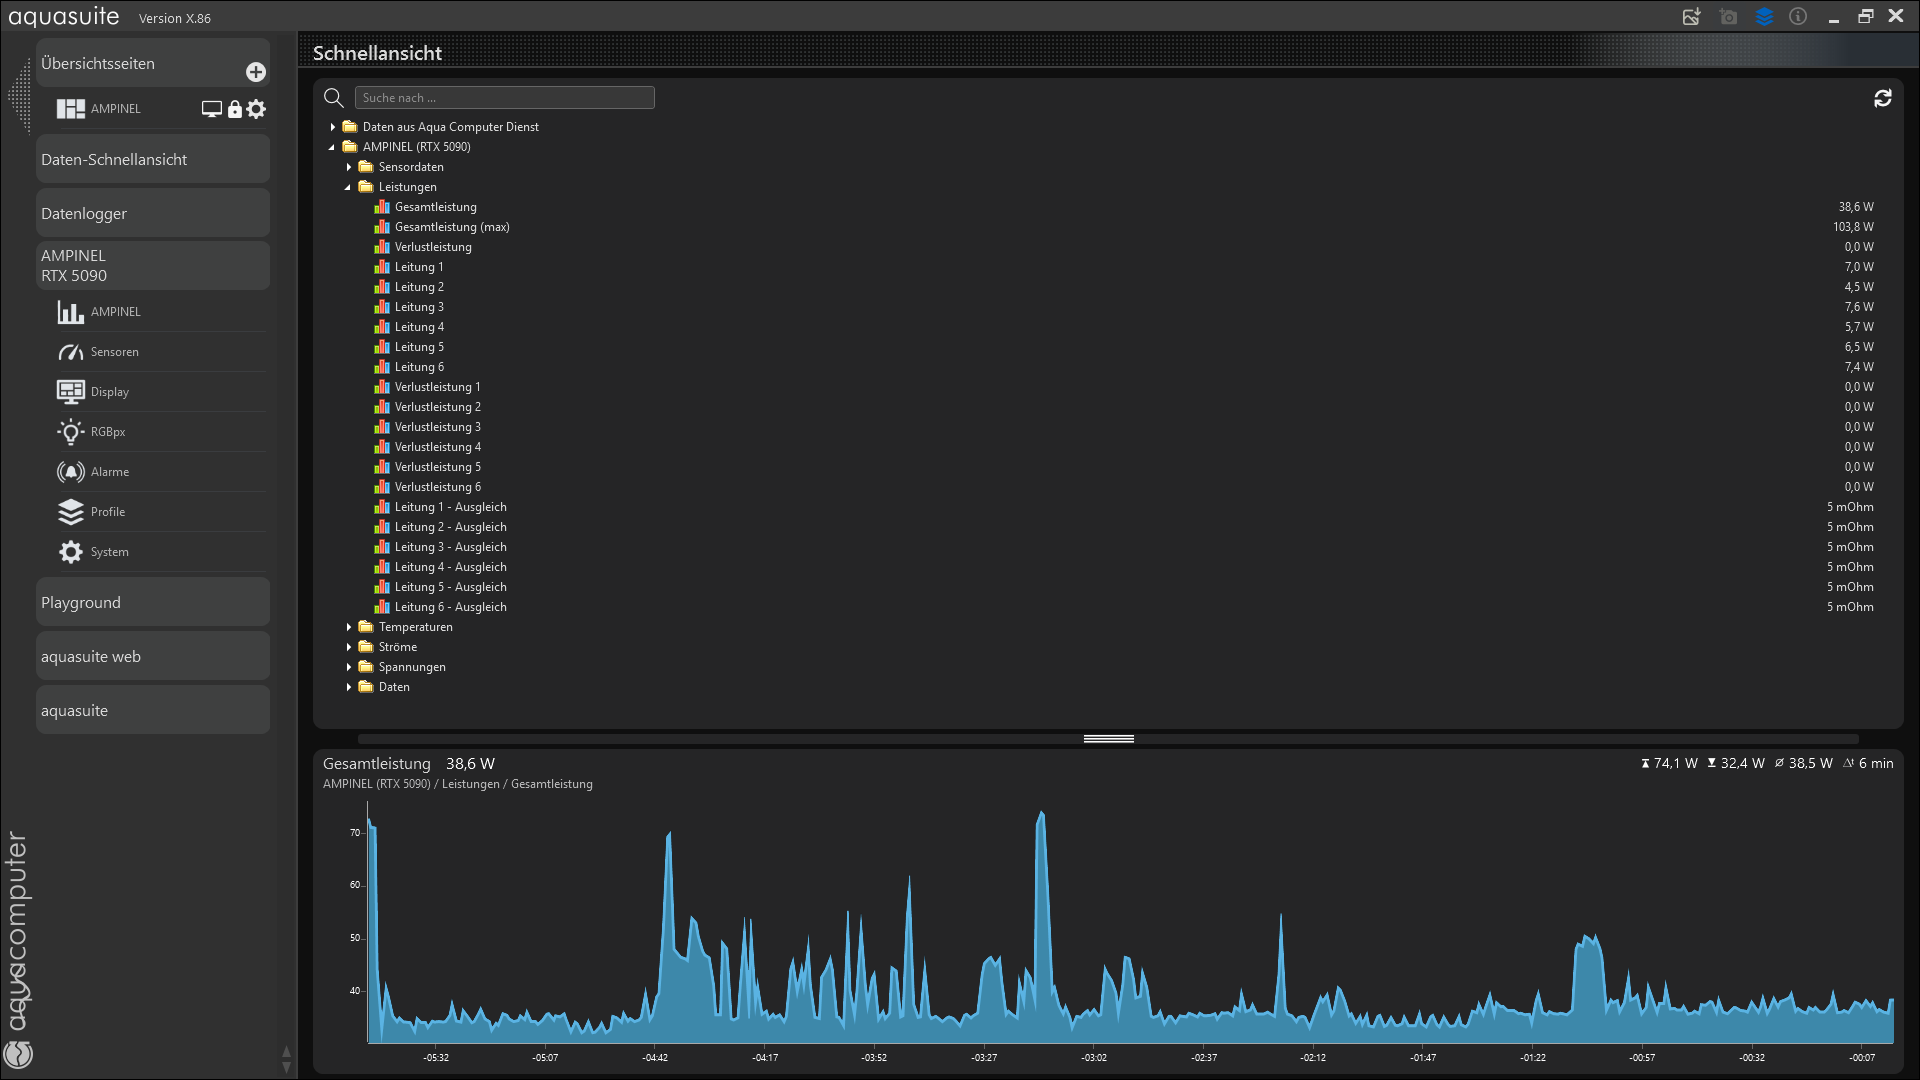This screenshot has height=1080, width=1920.
Task: Collapse the Leistungen folder
Action: 348,187
